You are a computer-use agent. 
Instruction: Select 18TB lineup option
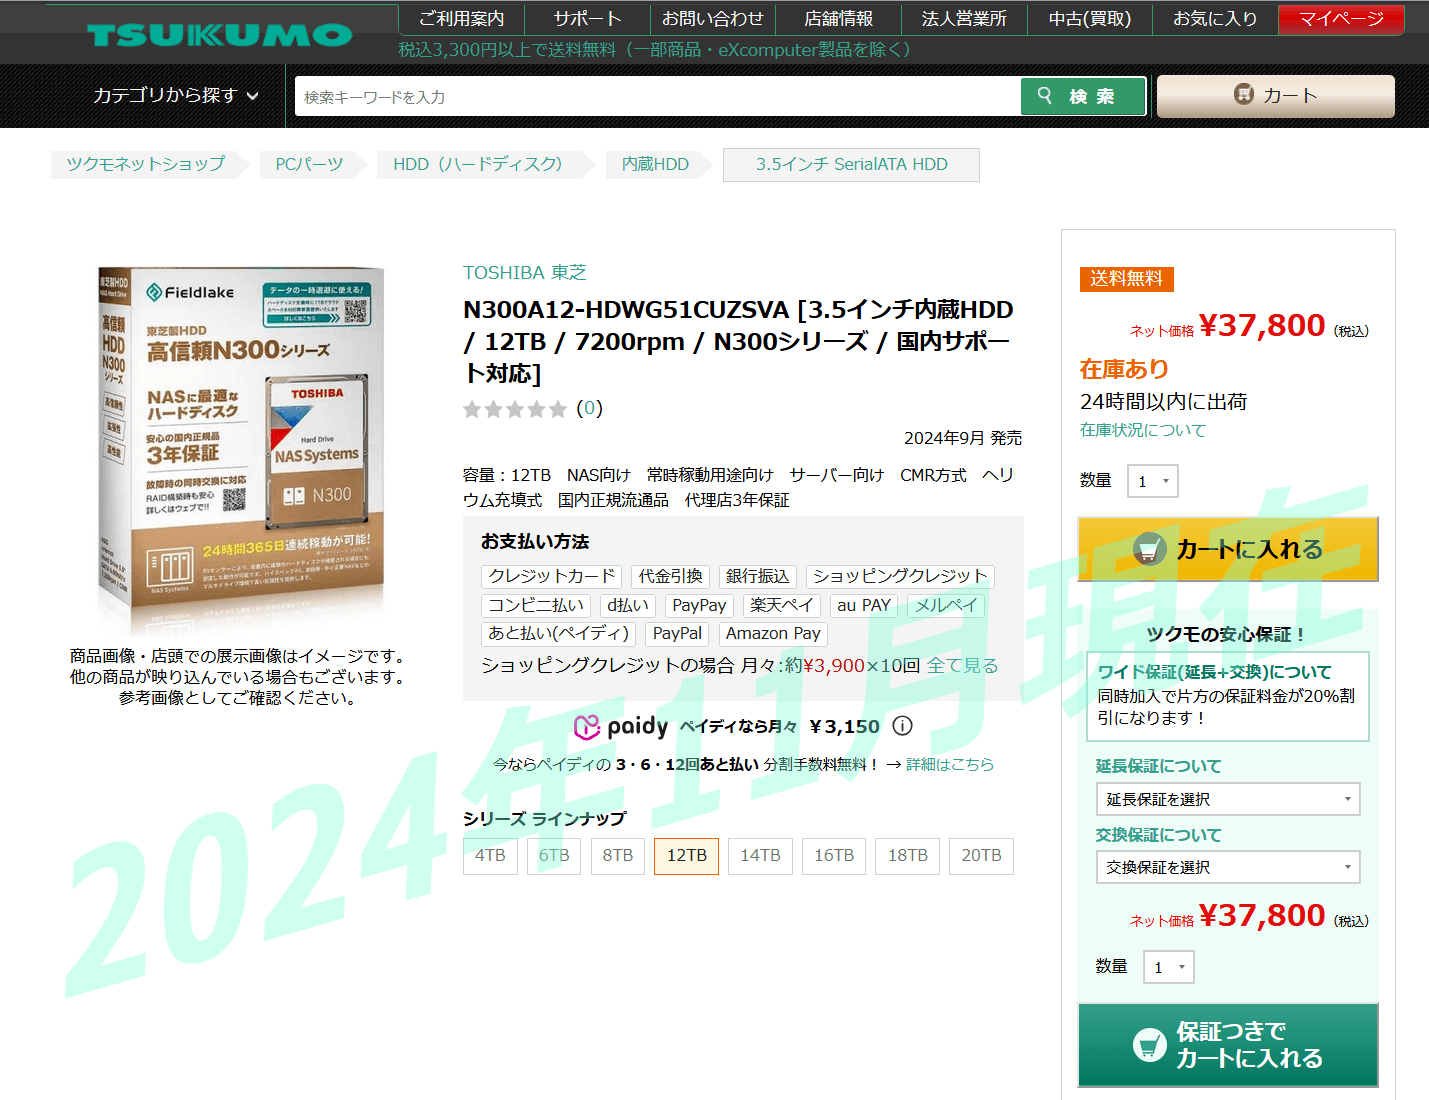pos(907,856)
